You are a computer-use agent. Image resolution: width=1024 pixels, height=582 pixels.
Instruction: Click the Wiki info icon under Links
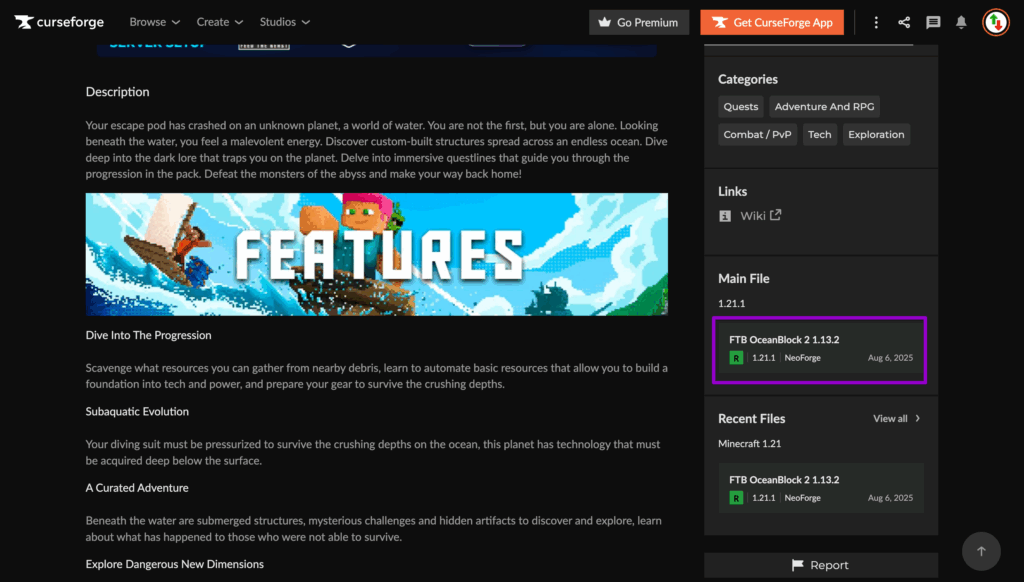click(x=725, y=215)
